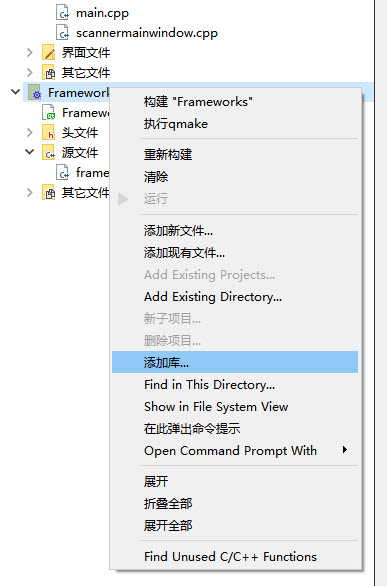Expand the 头文件 folder chevron
This screenshot has width=387, height=586.
[x=30, y=133]
